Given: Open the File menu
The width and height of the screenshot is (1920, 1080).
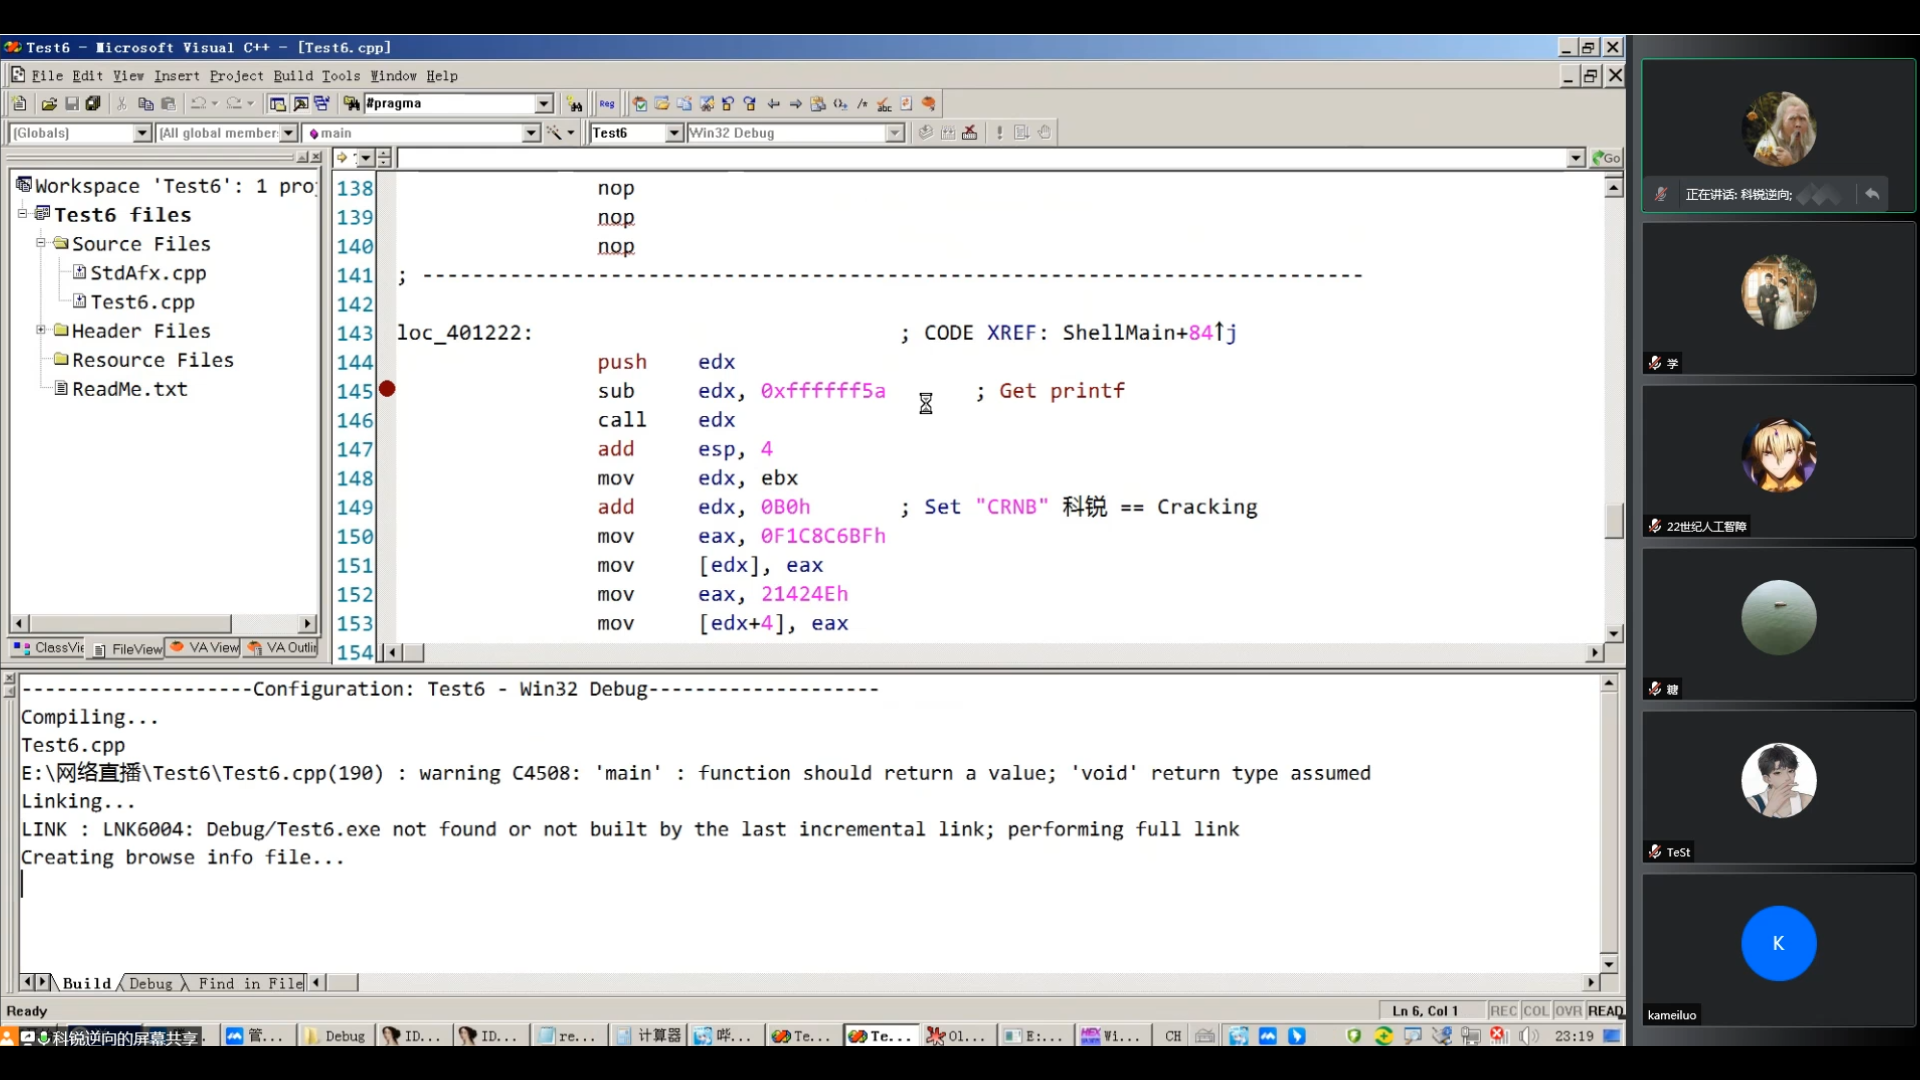Looking at the screenshot, I should pos(46,76).
